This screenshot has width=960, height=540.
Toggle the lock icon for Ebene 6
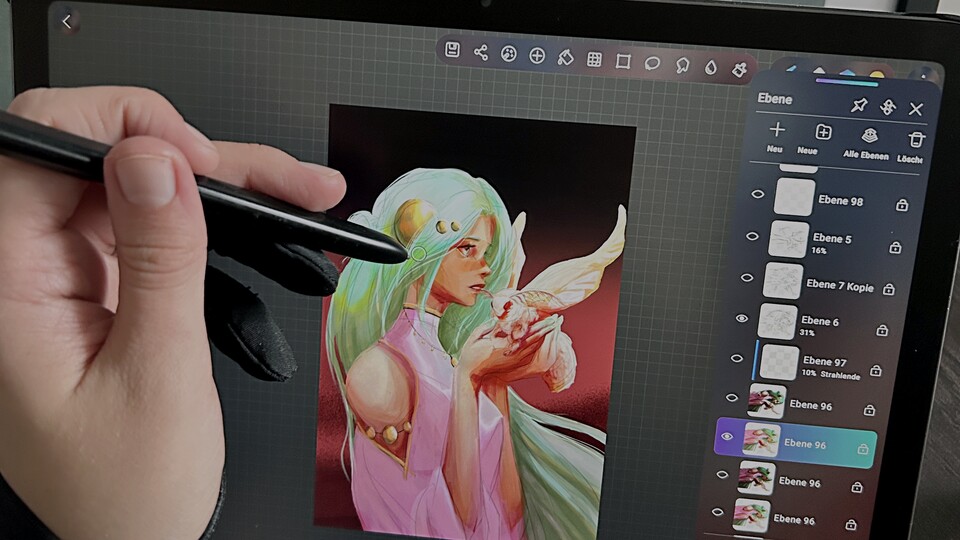882,330
